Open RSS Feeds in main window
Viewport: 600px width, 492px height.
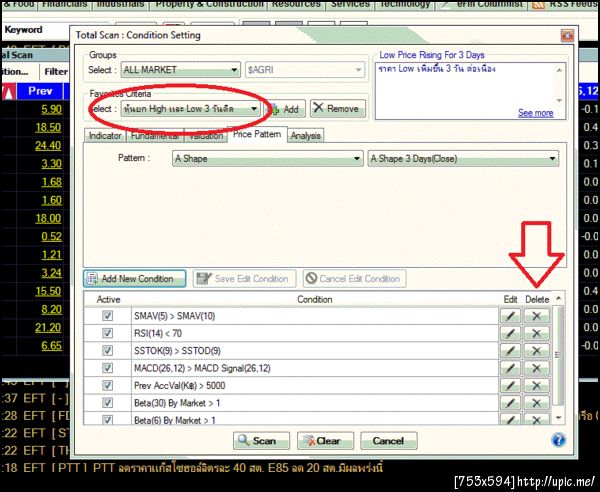[x=563, y=4]
